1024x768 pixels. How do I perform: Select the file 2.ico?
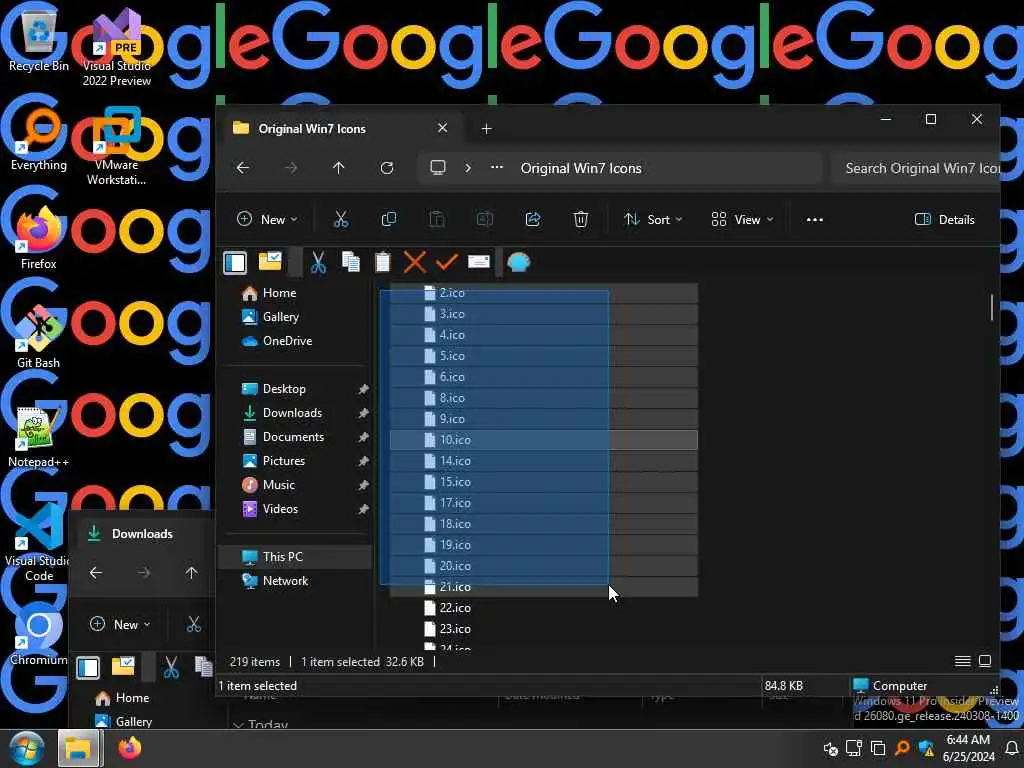[543, 293]
